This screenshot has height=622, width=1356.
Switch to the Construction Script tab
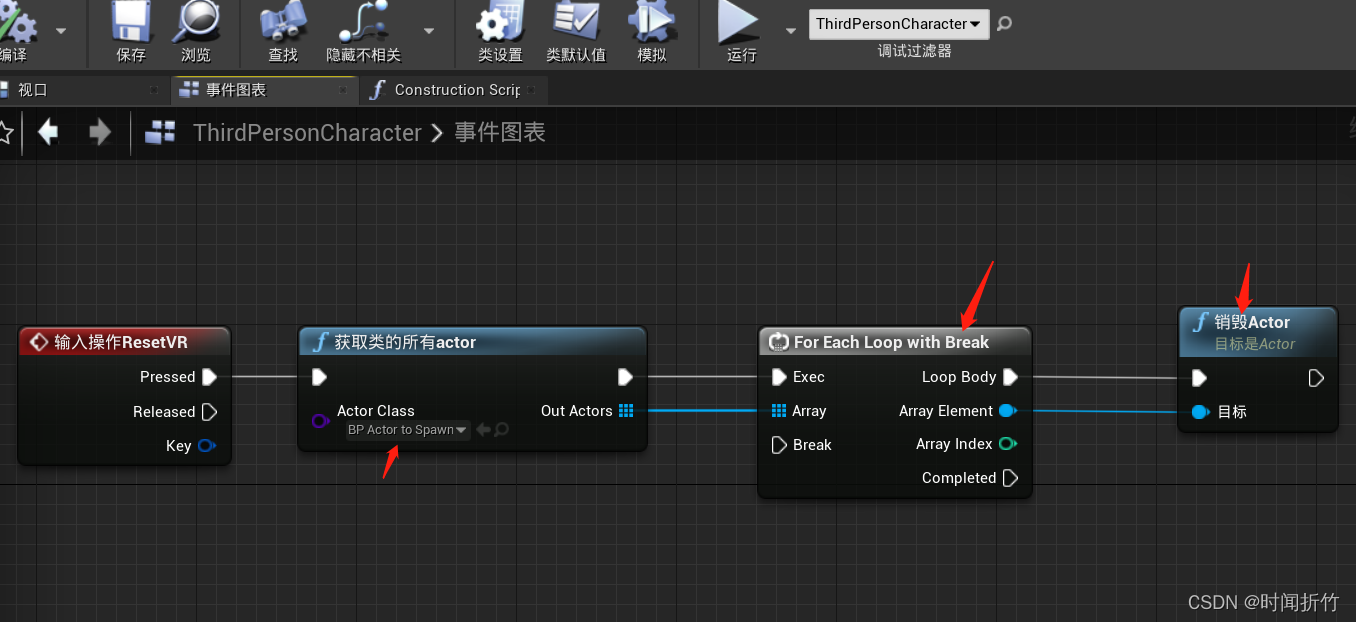(x=457, y=90)
